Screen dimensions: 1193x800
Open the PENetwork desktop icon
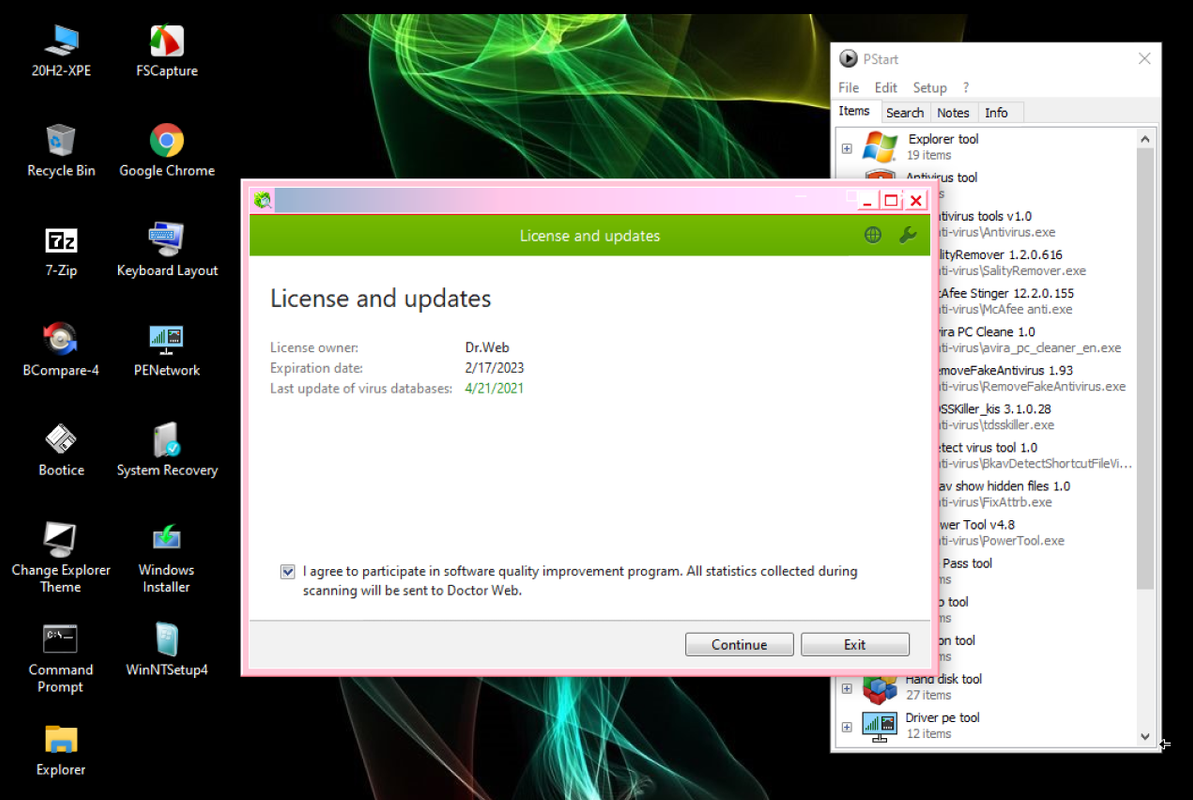pyautogui.click(x=167, y=350)
